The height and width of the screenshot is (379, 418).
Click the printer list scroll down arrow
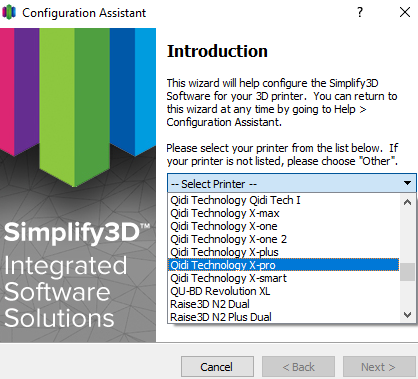[407, 315]
